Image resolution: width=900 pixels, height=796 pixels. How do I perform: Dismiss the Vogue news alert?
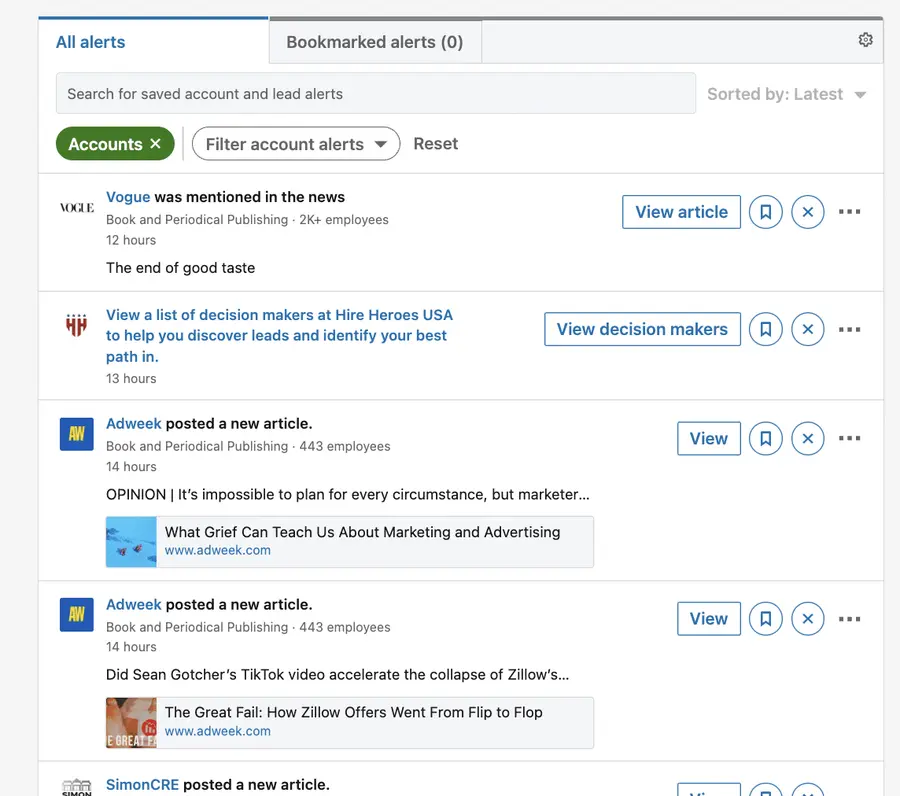pyautogui.click(x=808, y=212)
